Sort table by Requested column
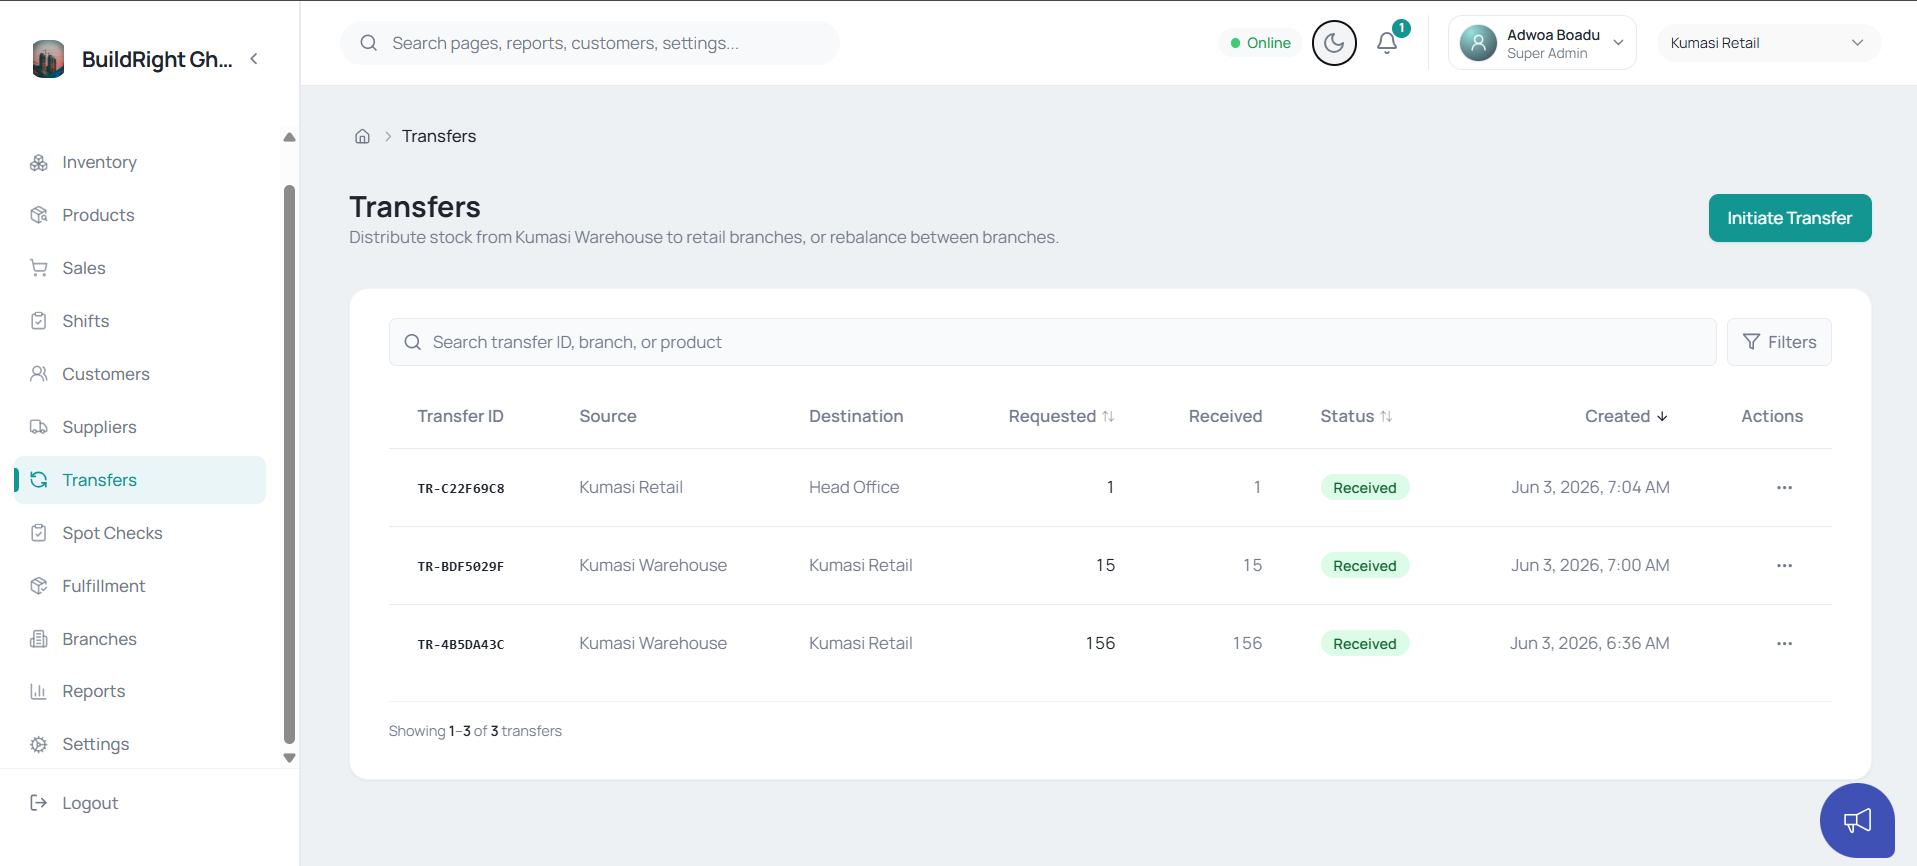This screenshot has width=1917, height=866. pyautogui.click(x=1061, y=416)
